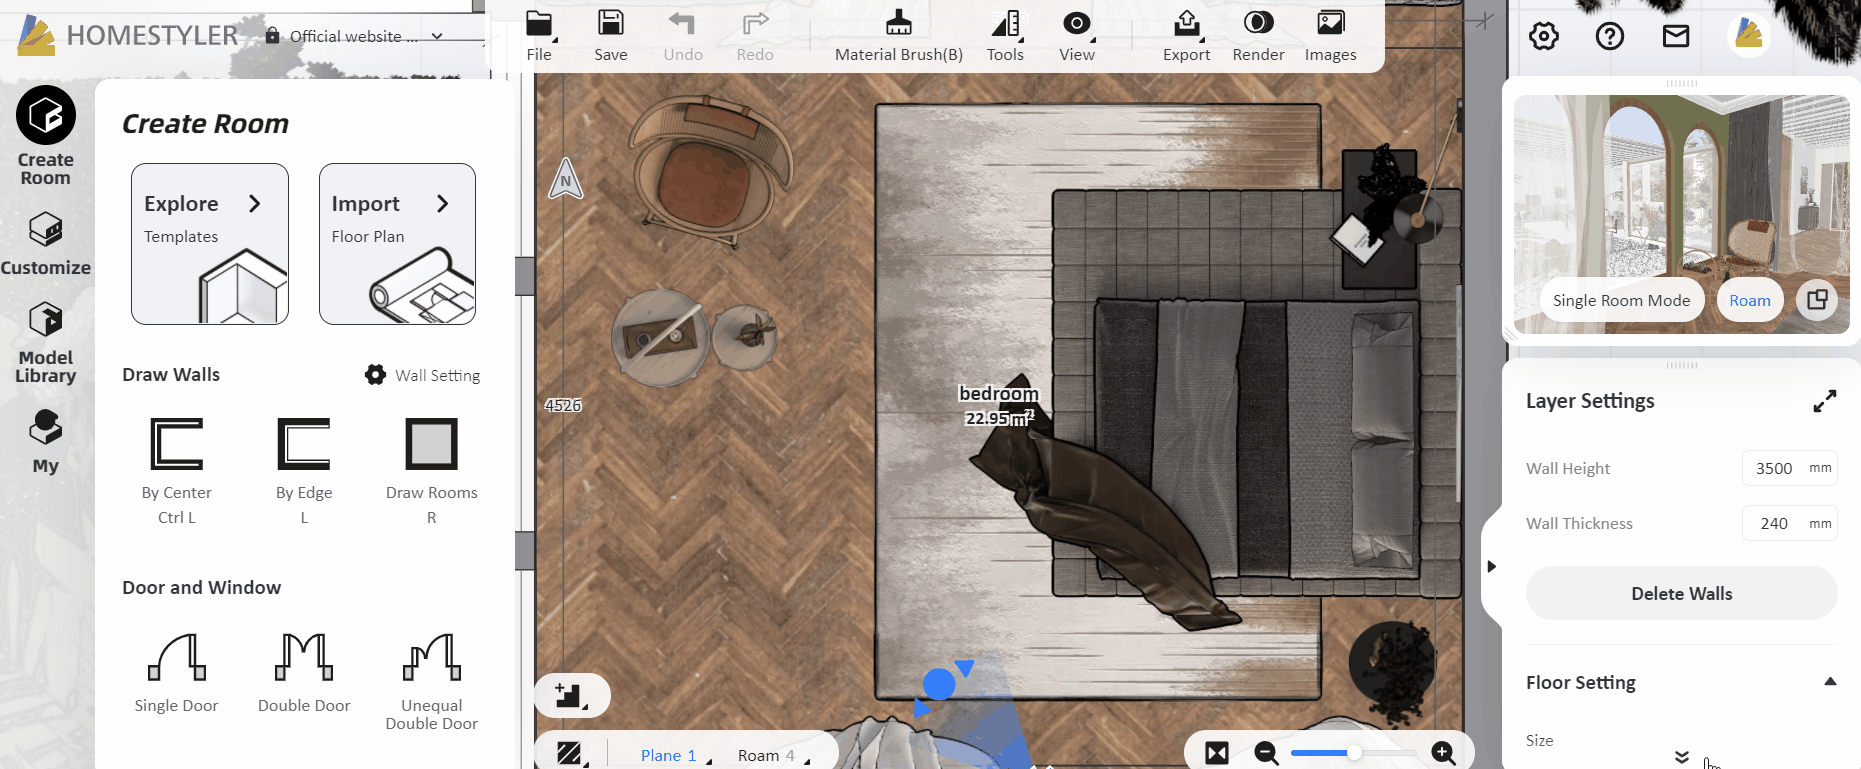Adjust the canvas zoom slider
1861x769 pixels.
(1354, 753)
